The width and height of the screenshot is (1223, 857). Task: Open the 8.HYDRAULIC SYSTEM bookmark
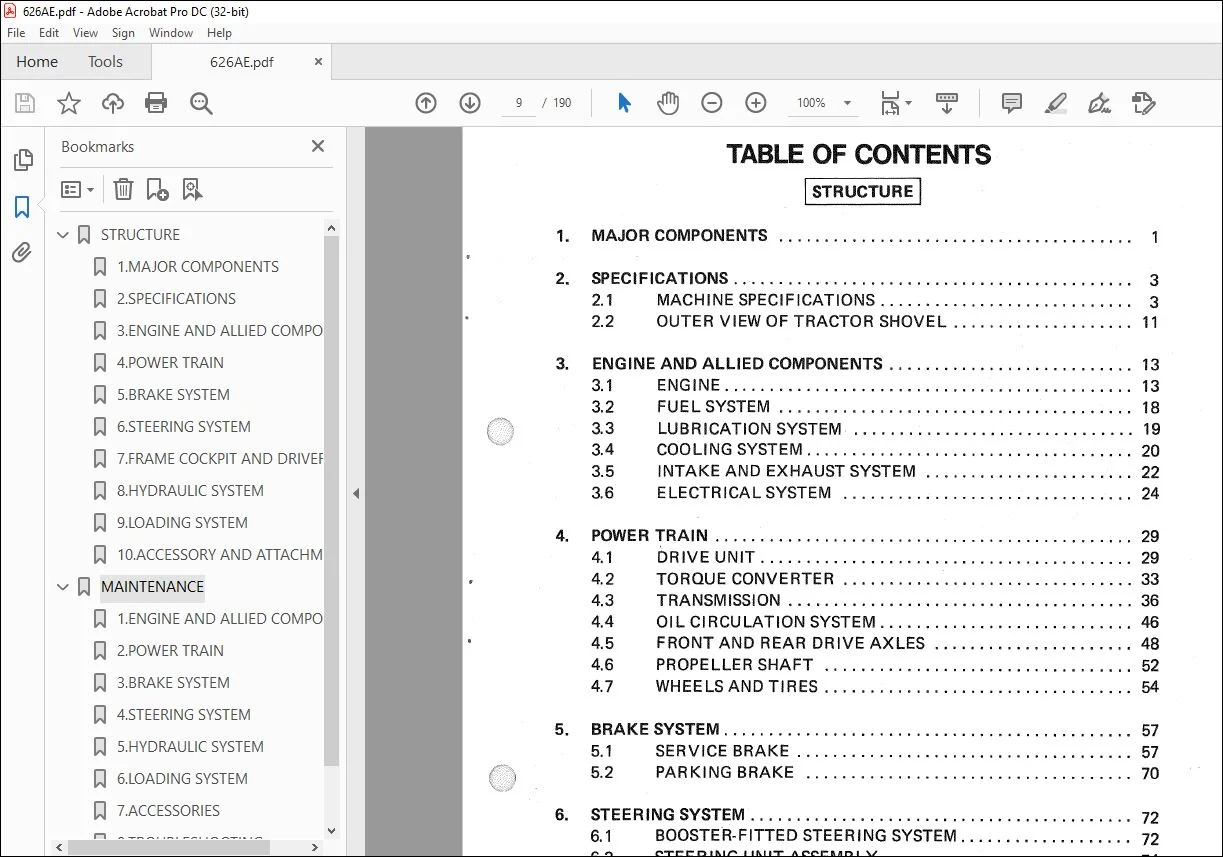[x=190, y=491]
